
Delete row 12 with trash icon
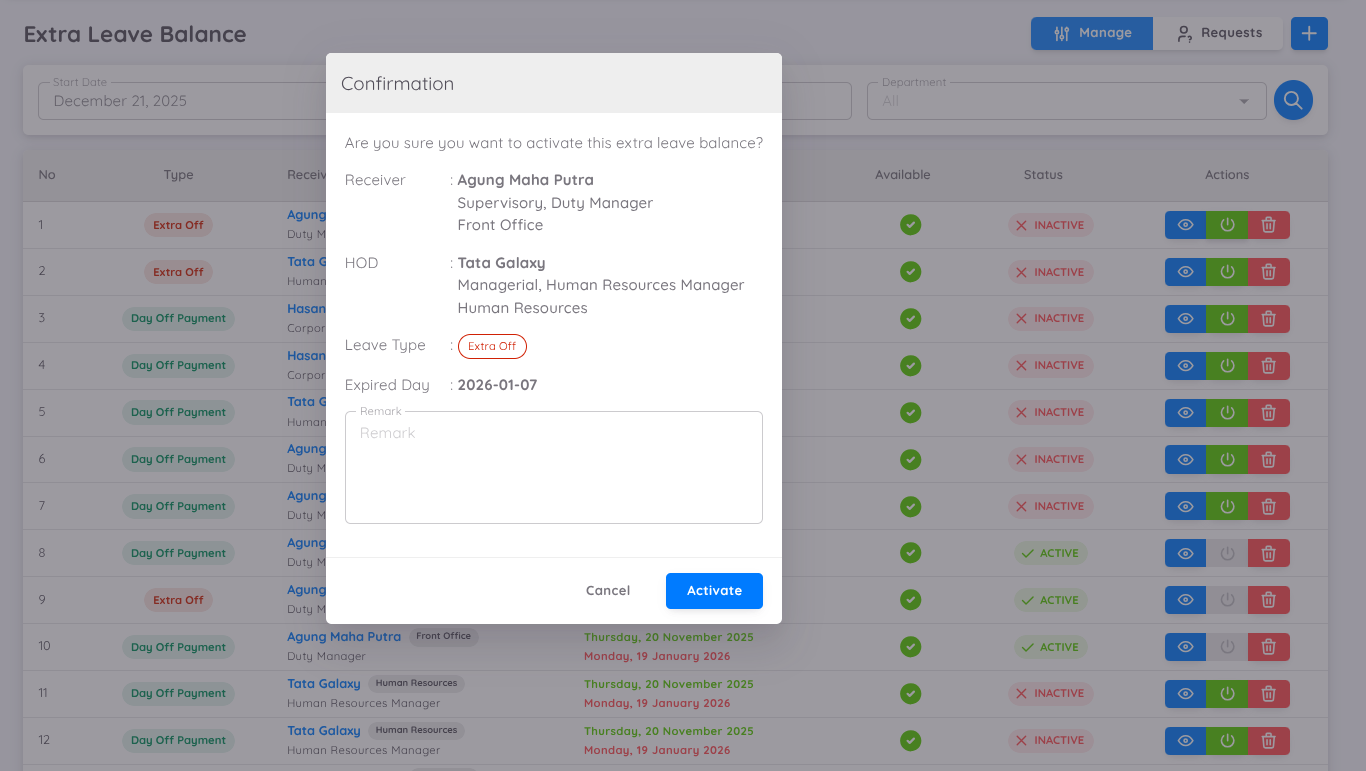[x=1268, y=741]
